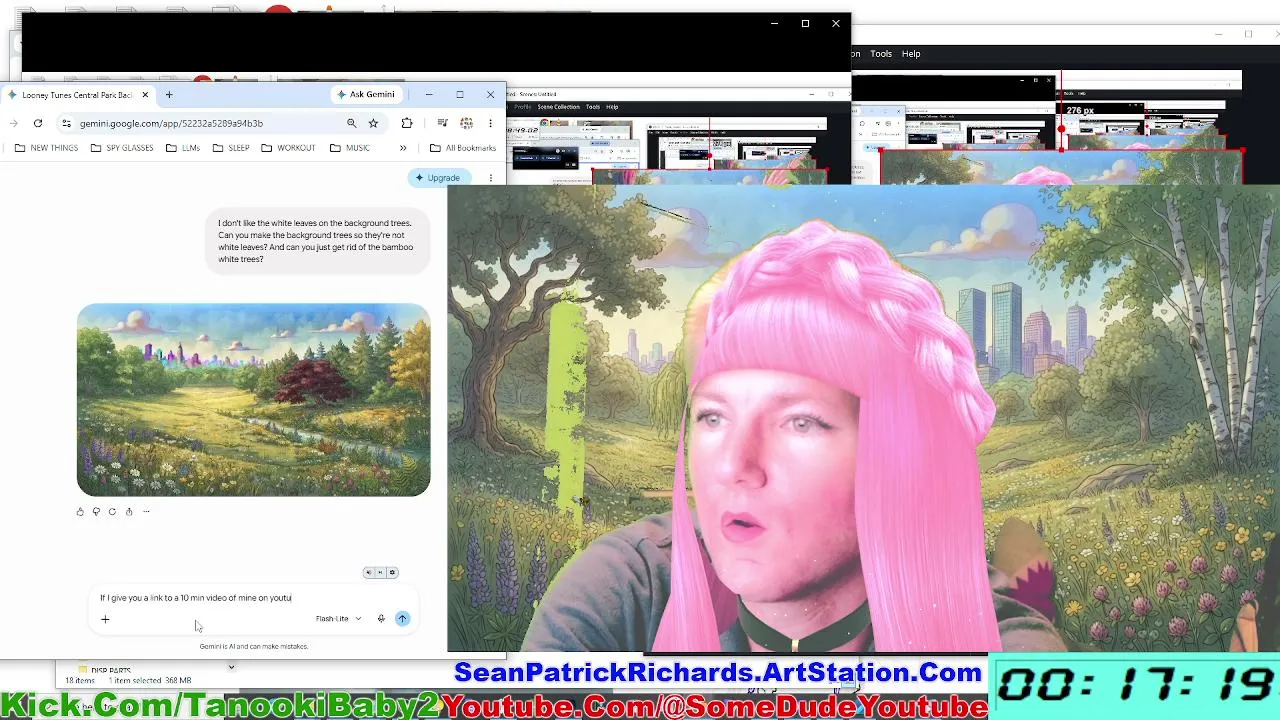Regenerate the Gemini response
1280x720 pixels.
coord(112,512)
